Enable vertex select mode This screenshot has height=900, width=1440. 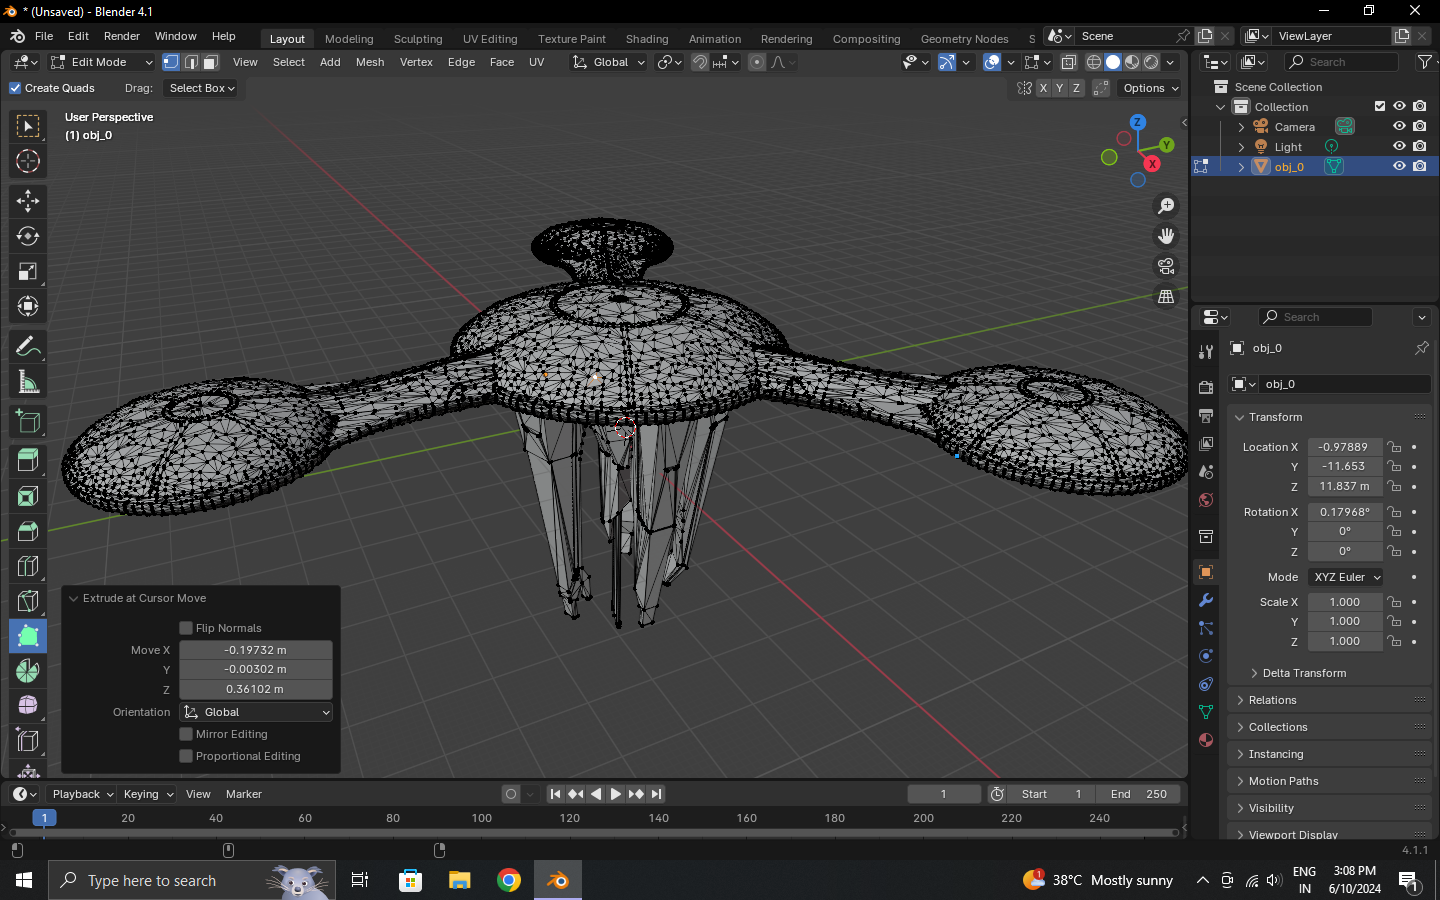click(x=171, y=62)
